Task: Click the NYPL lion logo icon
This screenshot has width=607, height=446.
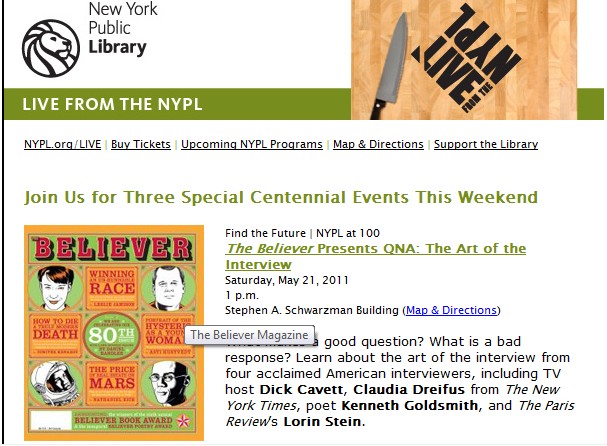Action: (53, 48)
